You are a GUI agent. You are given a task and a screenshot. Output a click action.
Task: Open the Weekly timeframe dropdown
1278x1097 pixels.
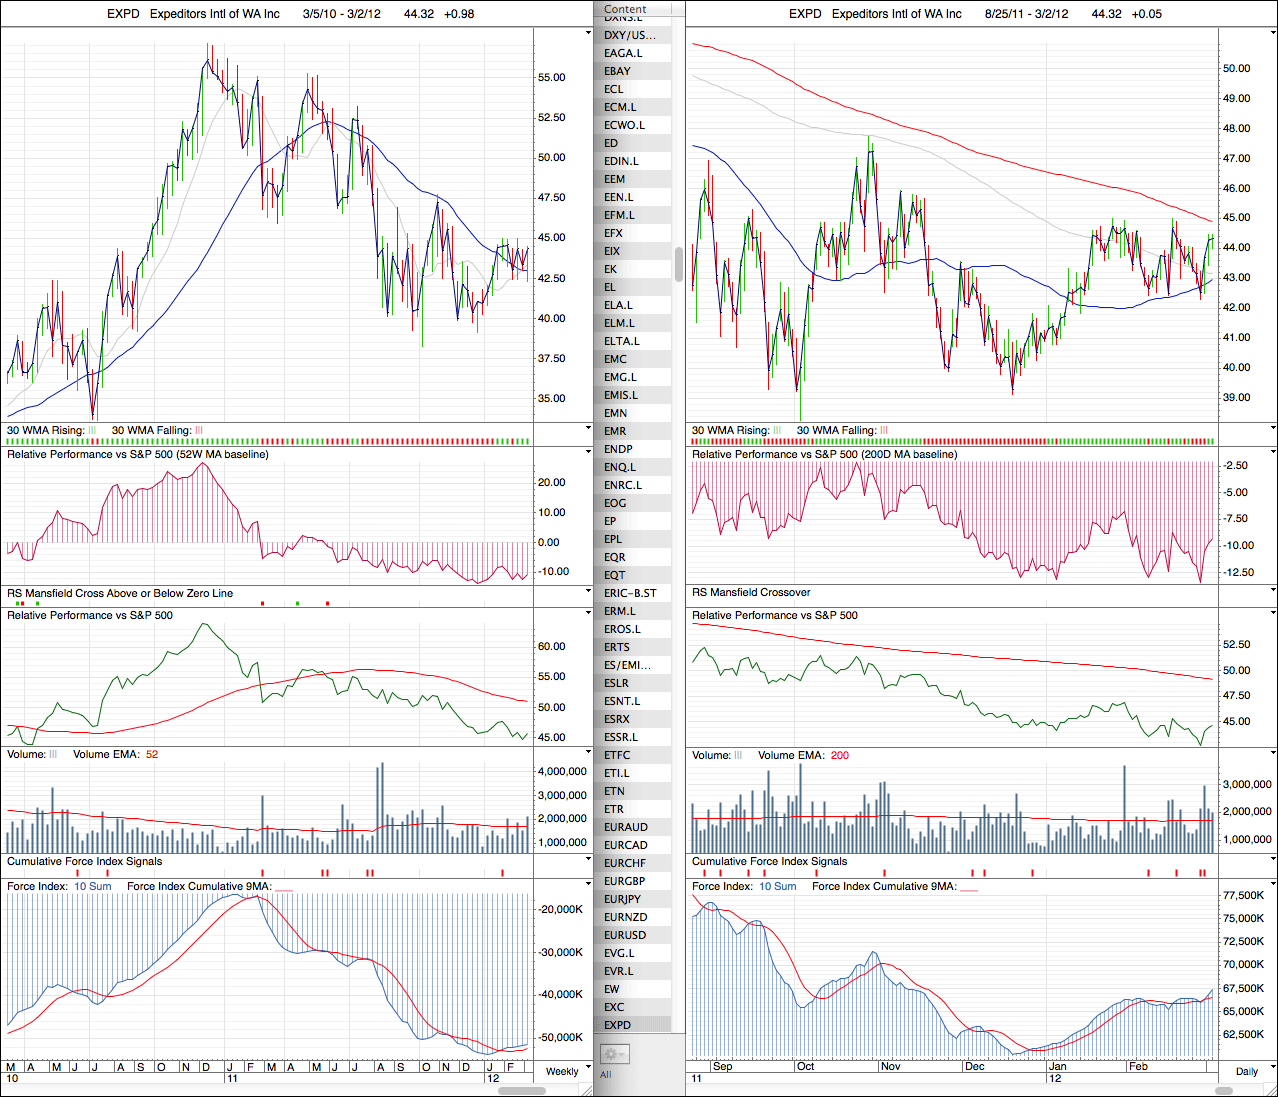tap(566, 1071)
